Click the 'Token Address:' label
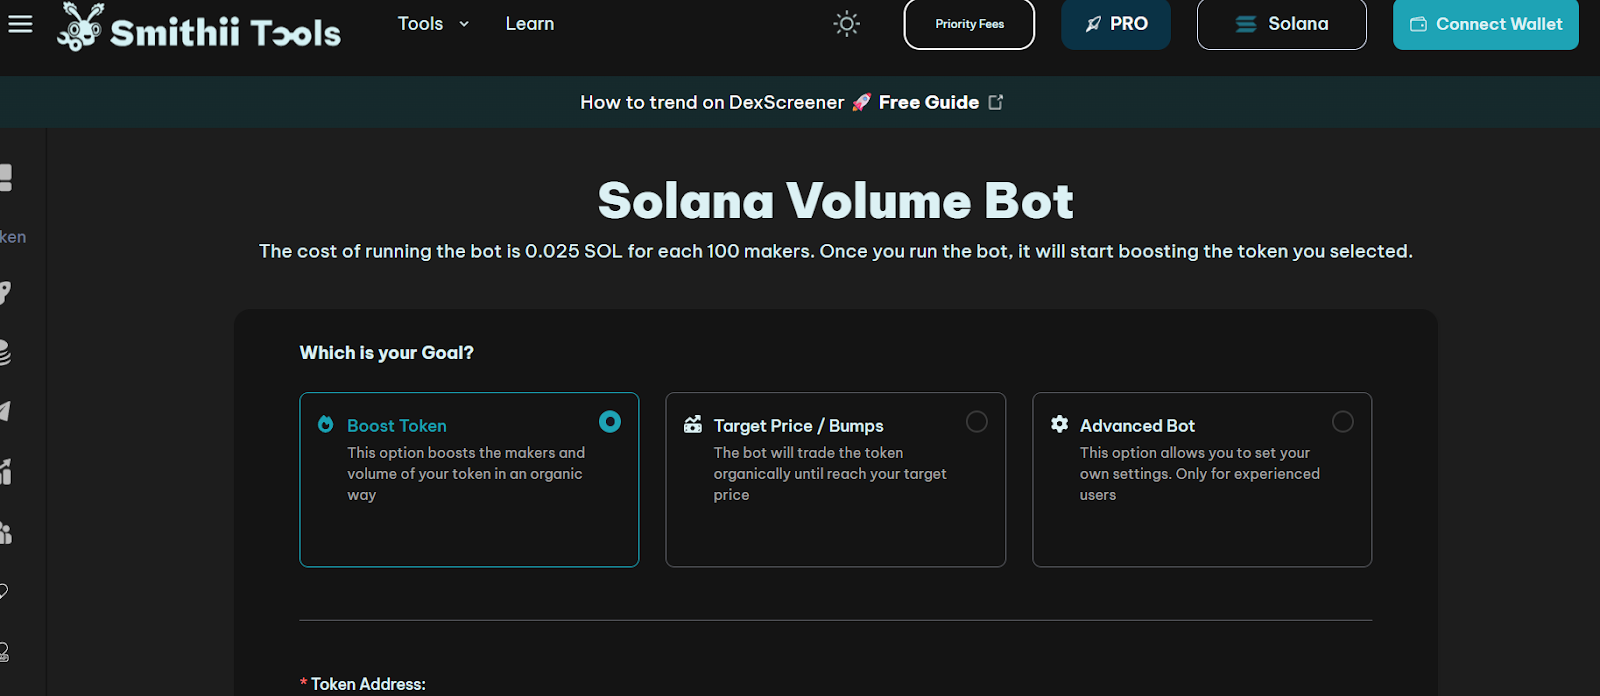Screen dimensions: 1600x696 368,684
